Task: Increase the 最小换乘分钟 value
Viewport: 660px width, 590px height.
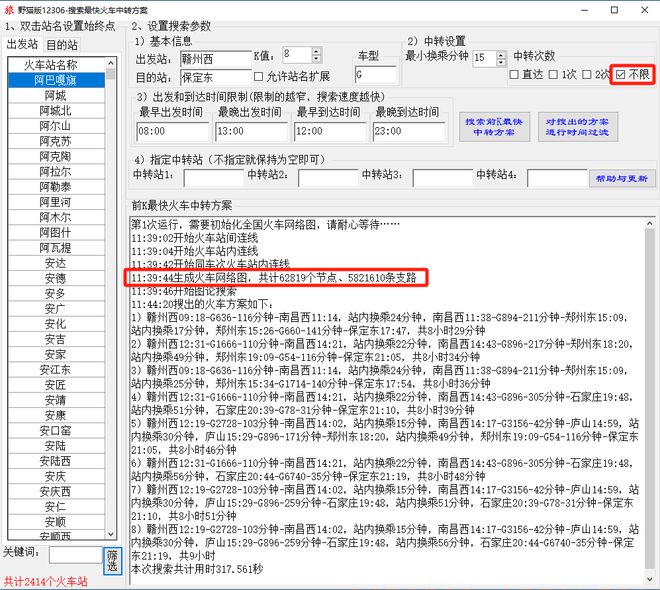Action: pyautogui.click(x=500, y=54)
